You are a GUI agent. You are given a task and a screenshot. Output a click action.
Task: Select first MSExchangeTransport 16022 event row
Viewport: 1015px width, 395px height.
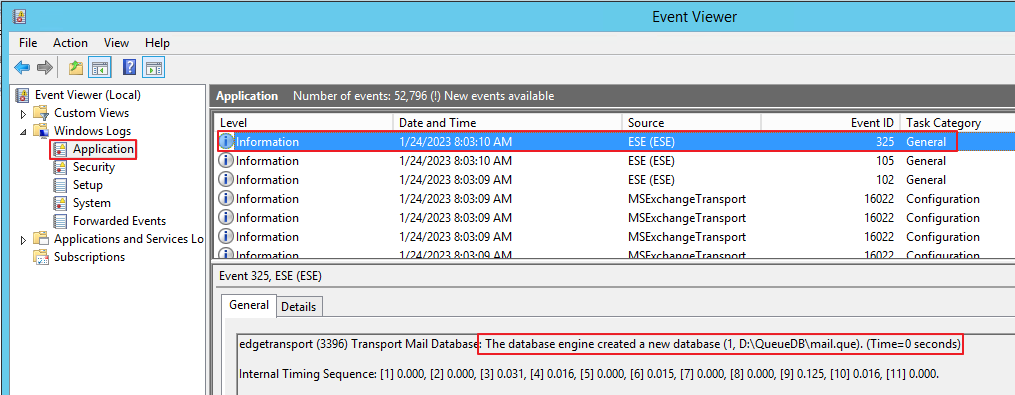pos(614,199)
